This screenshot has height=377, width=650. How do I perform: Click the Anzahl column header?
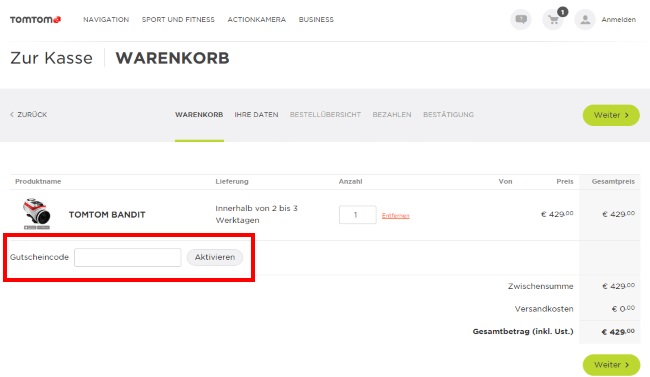[x=350, y=181]
